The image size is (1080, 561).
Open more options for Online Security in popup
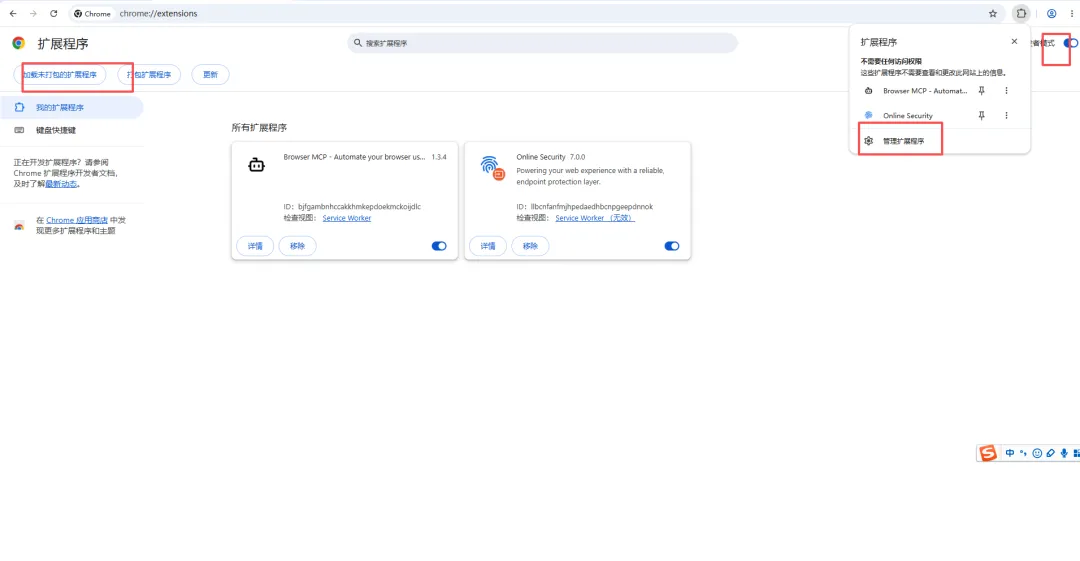tap(1006, 116)
